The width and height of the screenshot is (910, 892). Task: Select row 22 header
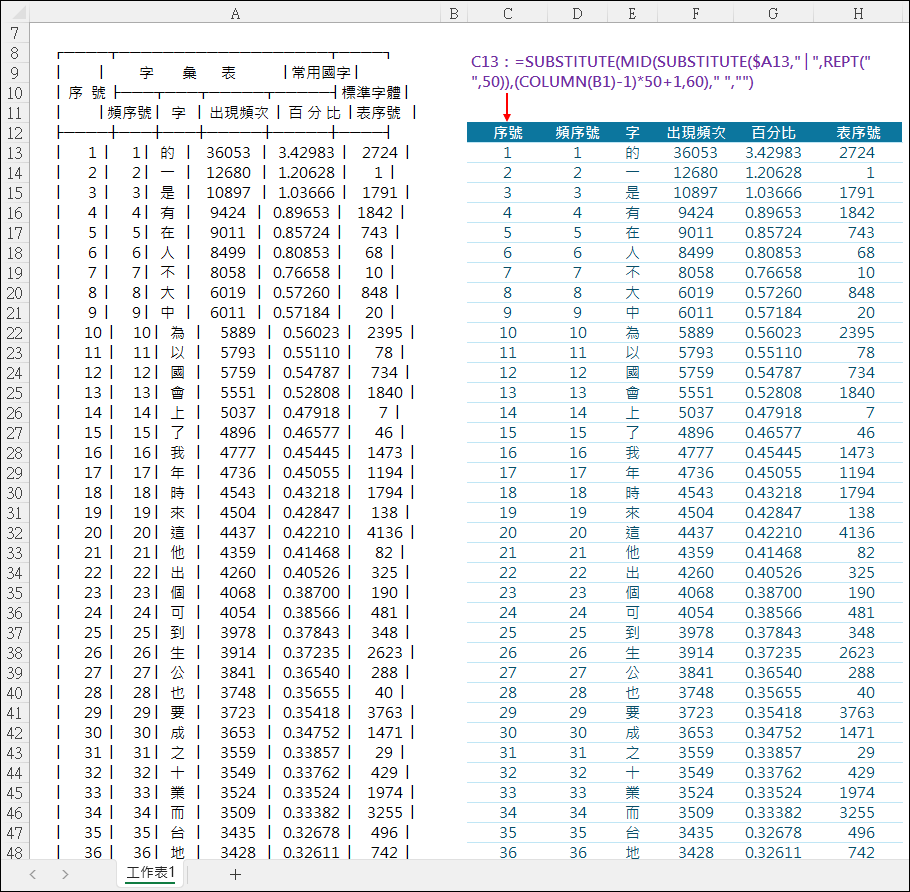coord(15,333)
